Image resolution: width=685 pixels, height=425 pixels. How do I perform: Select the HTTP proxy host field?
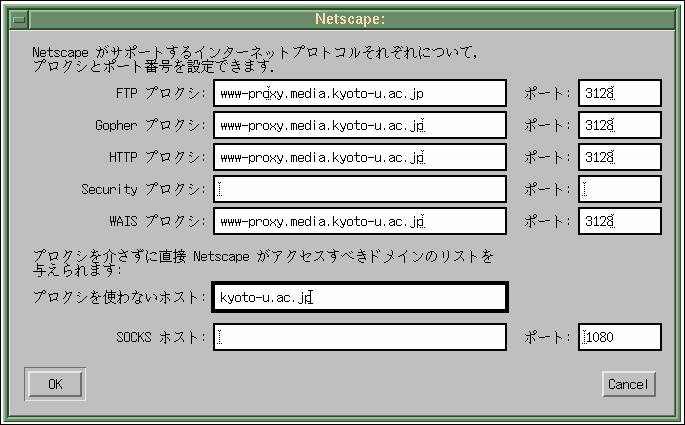(x=360, y=157)
